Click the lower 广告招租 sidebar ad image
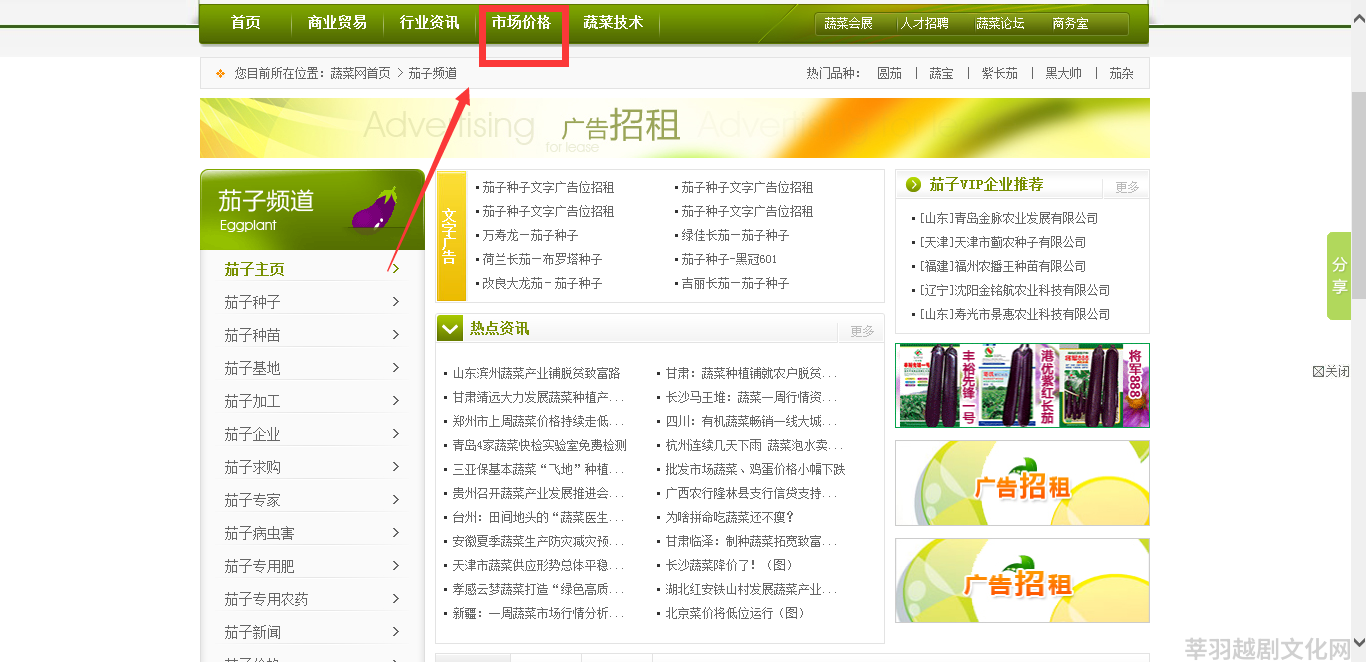 (1022, 581)
